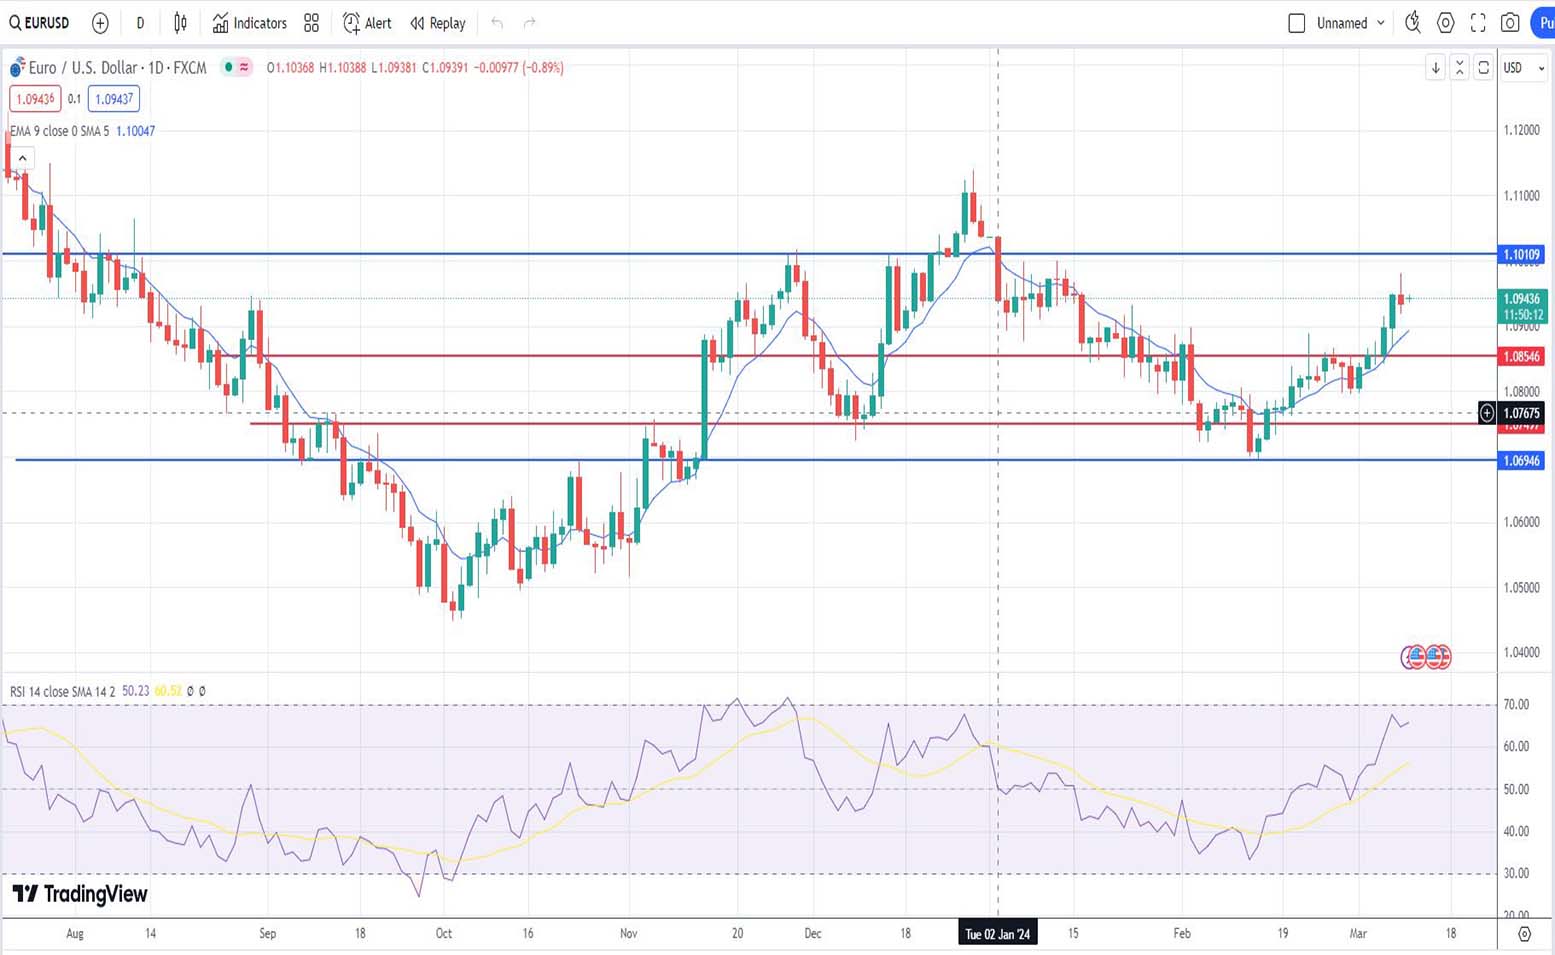
Task: Open the Indicators menu
Action: 249,23
